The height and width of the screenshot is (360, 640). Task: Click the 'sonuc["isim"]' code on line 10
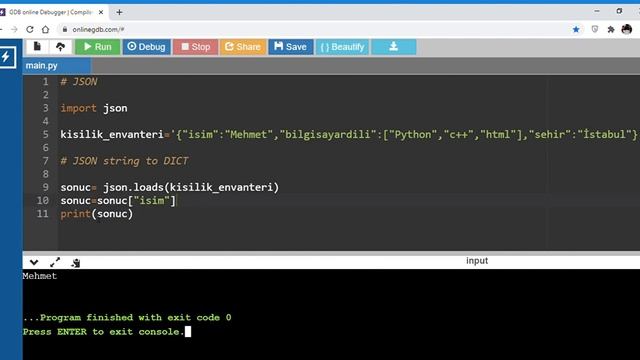136,201
